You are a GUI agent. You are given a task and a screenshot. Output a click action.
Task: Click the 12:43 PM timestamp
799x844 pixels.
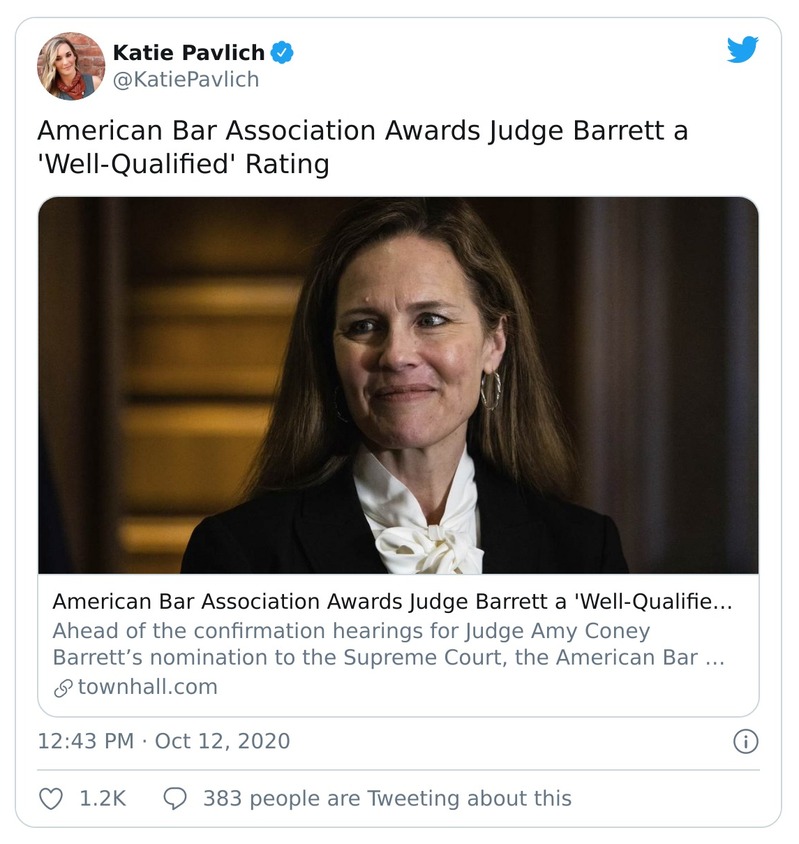(x=87, y=741)
